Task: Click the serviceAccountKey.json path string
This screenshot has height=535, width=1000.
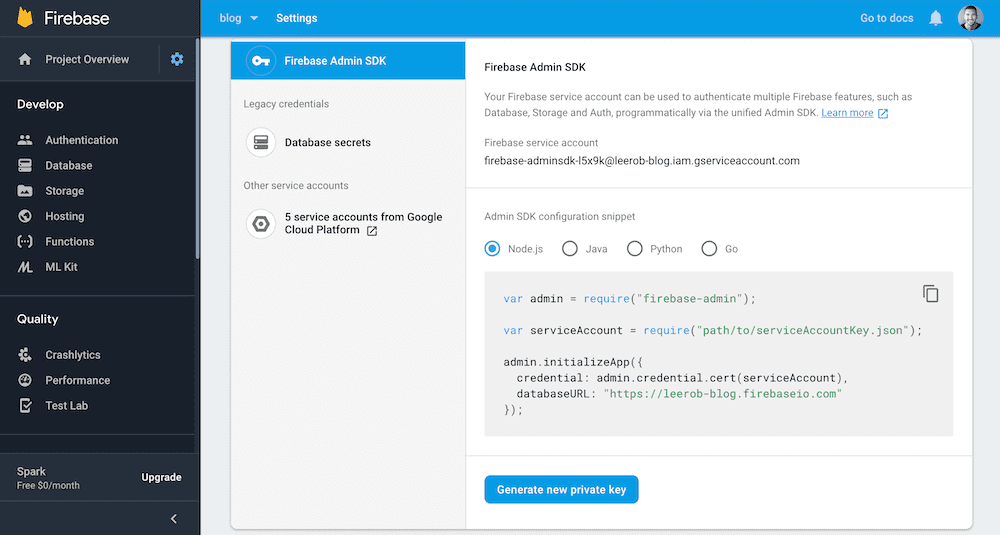Action: pos(802,330)
